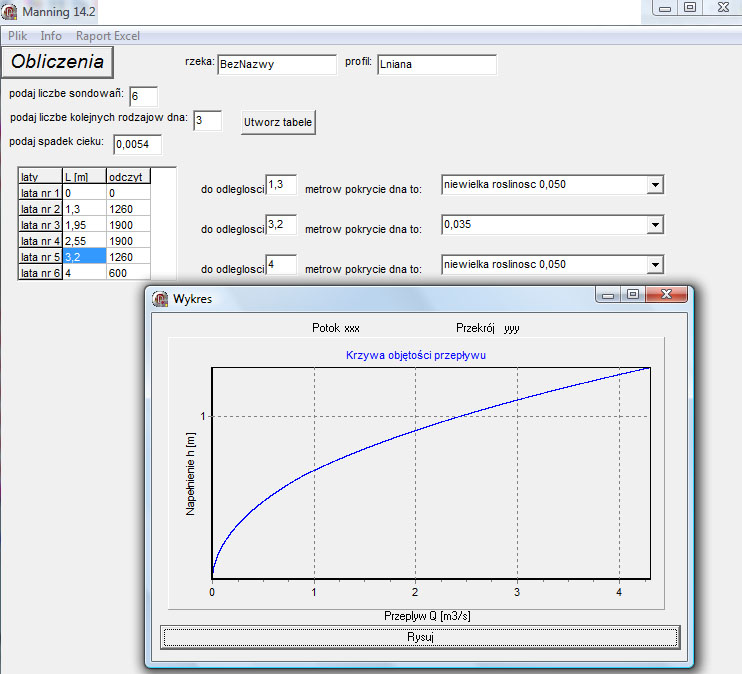Click the Krzywa objętości przepływu chart title
The image size is (742, 674).
tap(415, 355)
